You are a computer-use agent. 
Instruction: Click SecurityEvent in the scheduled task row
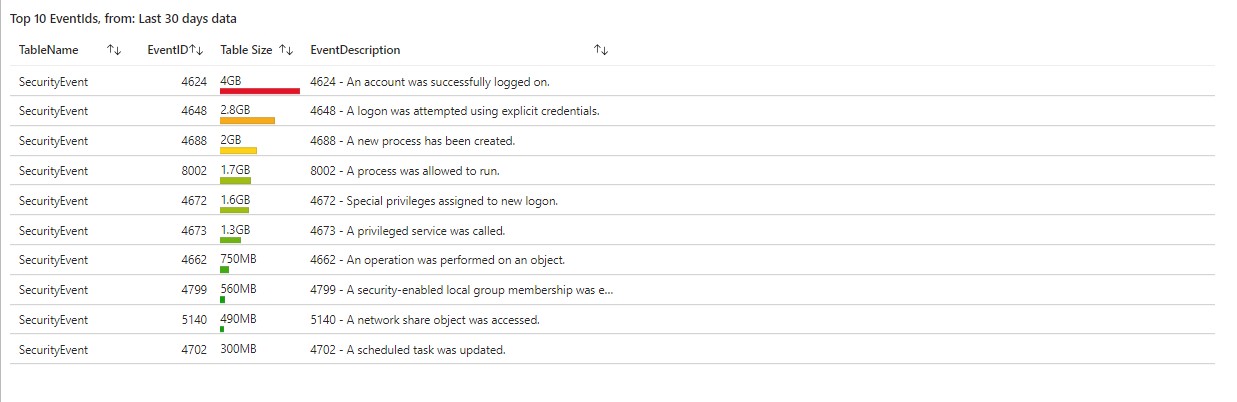click(53, 350)
